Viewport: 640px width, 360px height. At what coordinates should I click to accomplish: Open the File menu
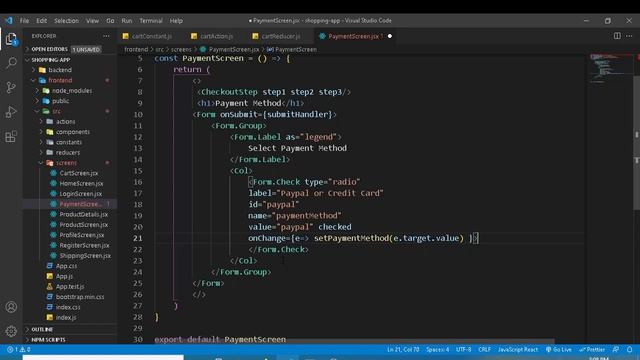coord(24,20)
